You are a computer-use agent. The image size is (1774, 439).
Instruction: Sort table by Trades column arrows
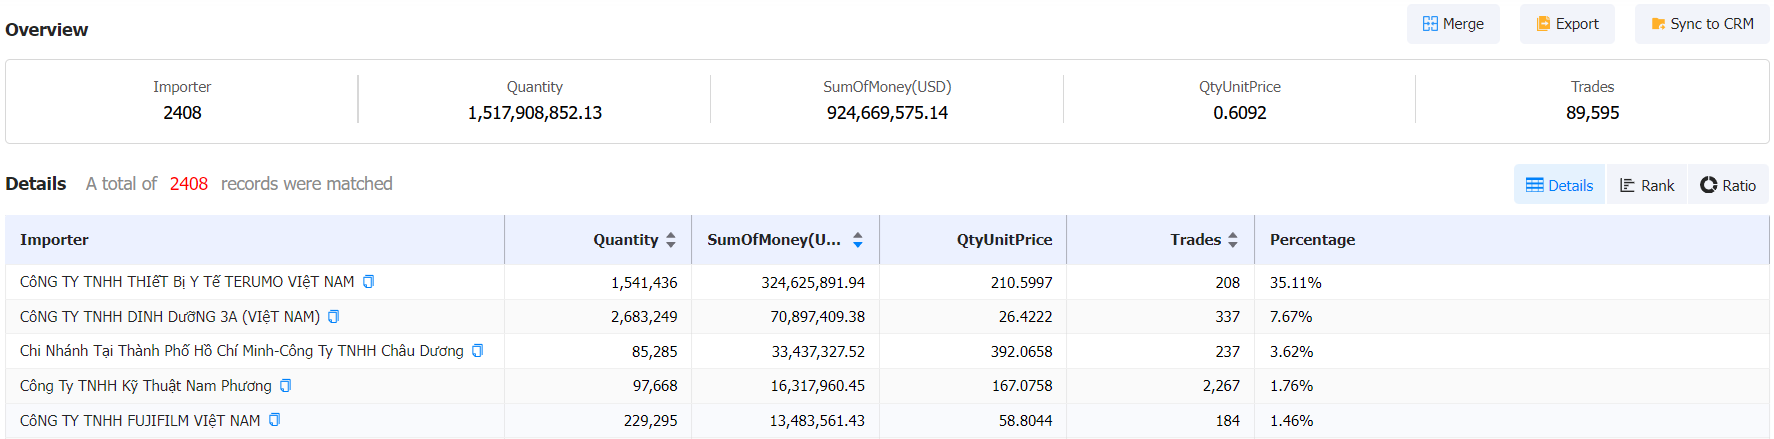1233,240
